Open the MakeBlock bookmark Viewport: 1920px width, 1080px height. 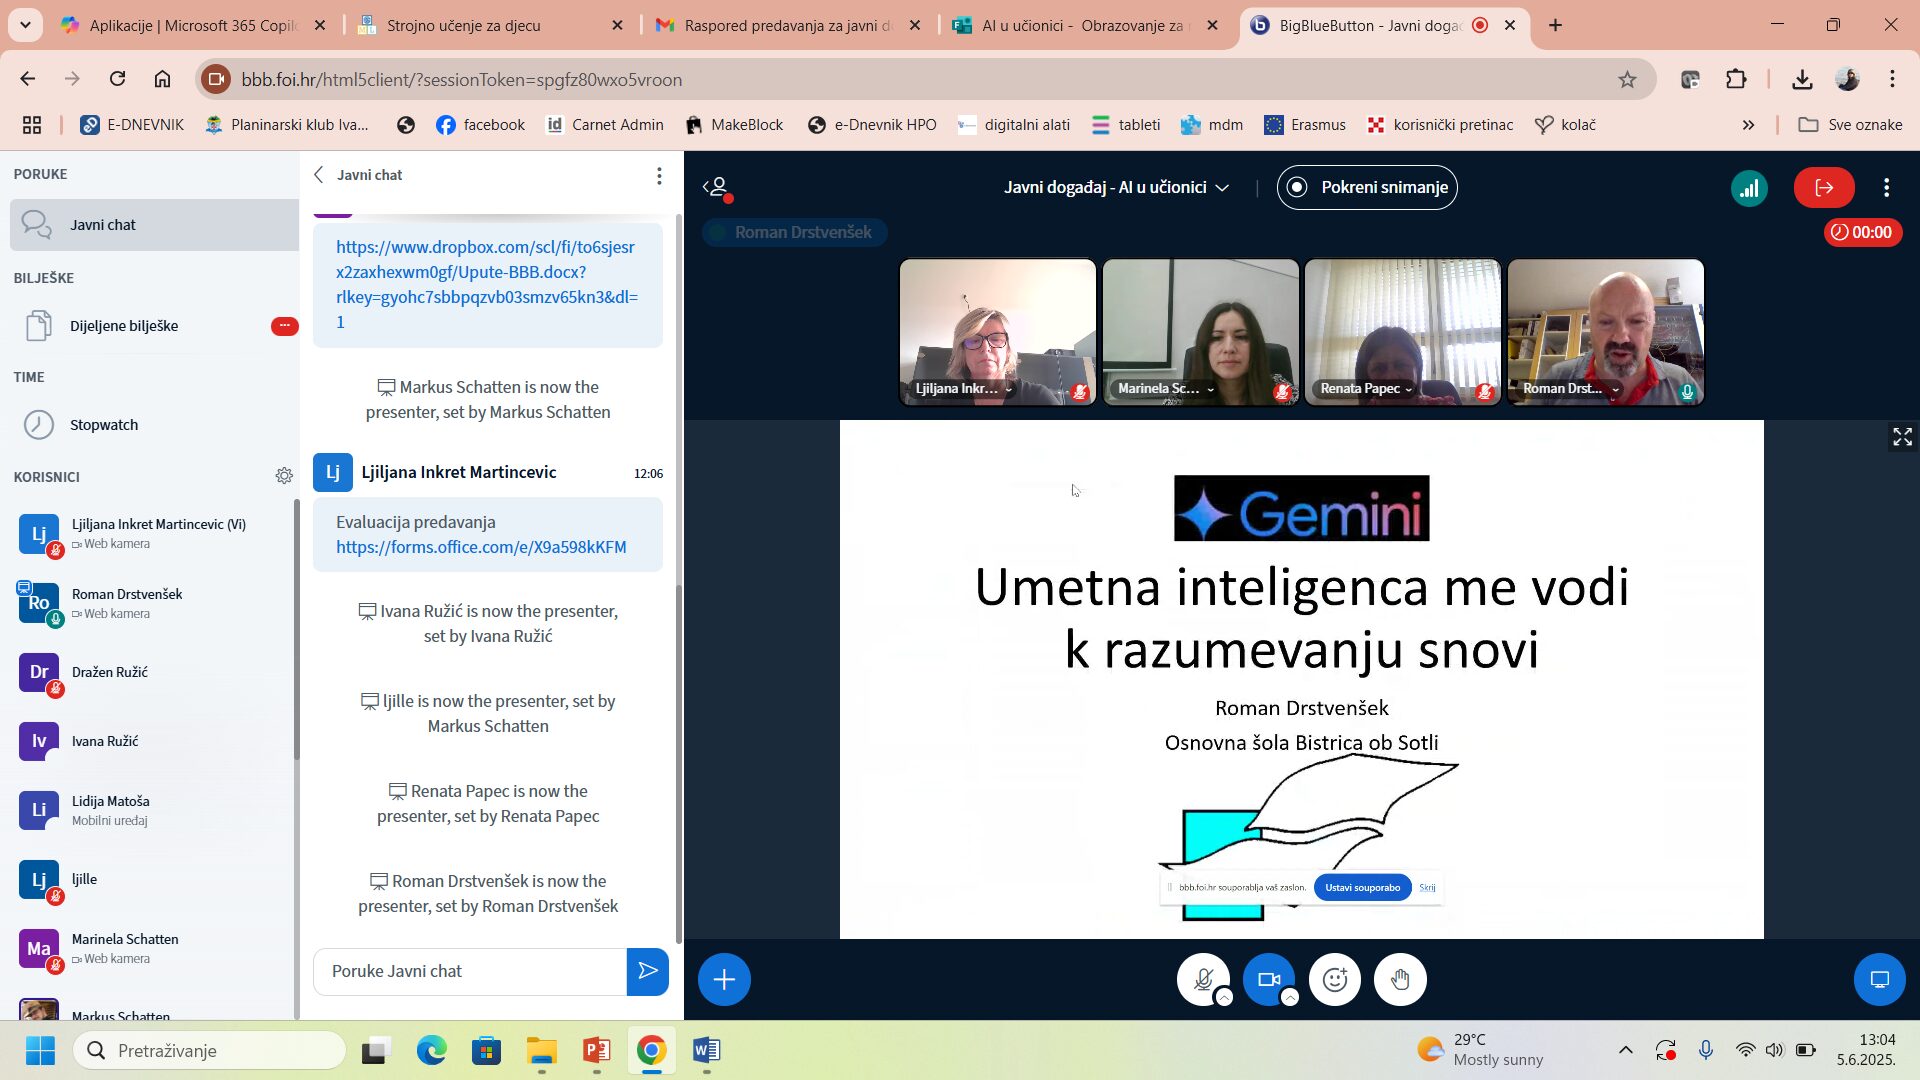click(734, 125)
